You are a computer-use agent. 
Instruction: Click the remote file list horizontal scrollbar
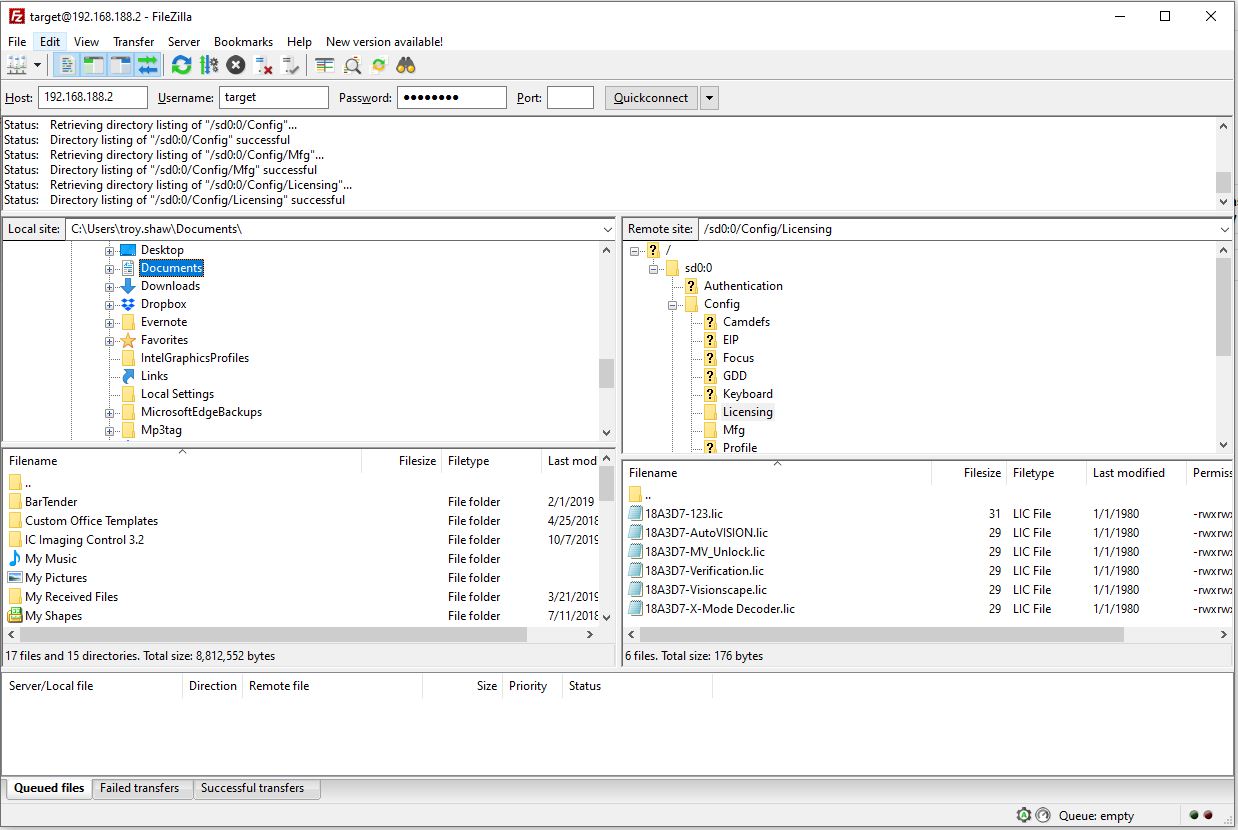point(881,635)
